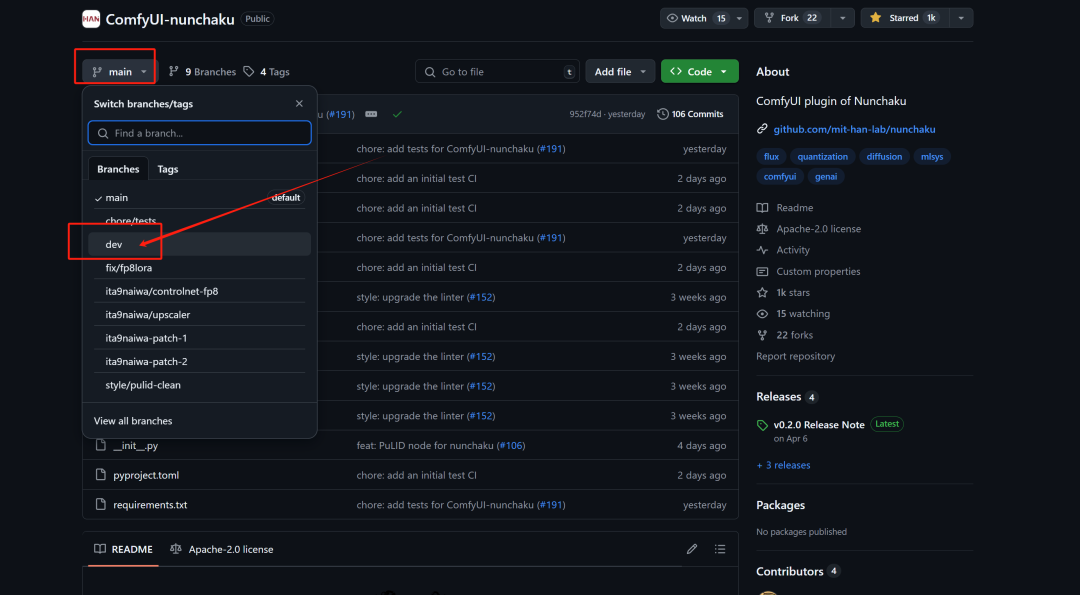Open the requirements.txt file
The width and height of the screenshot is (1080, 595).
coord(150,505)
